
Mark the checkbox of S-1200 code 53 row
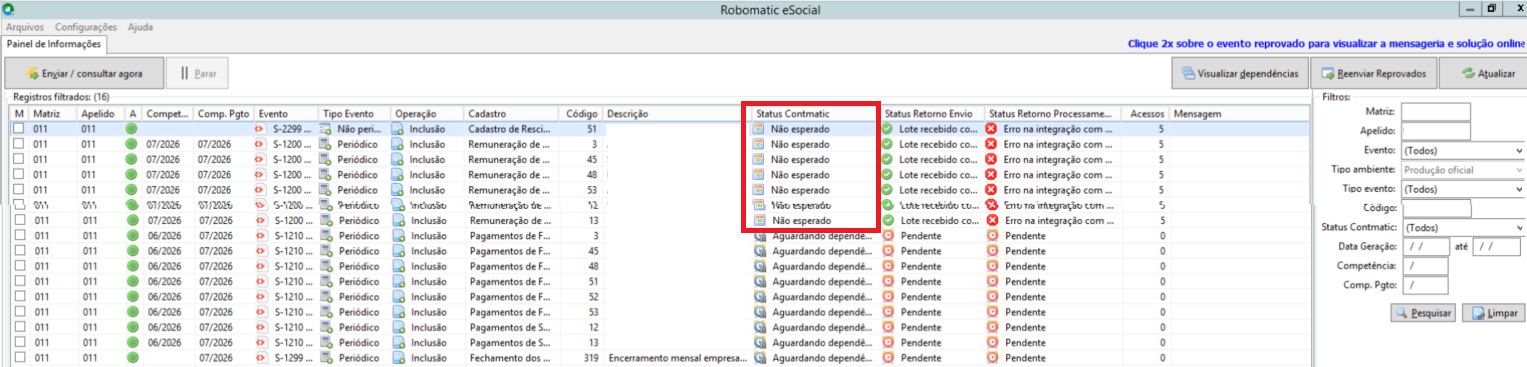point(18,189)
